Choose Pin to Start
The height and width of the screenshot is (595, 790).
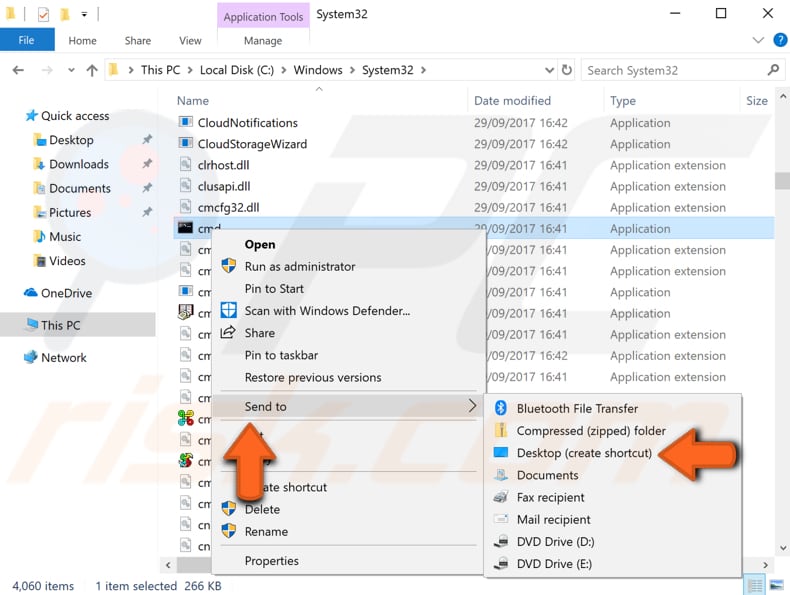pos(274,289)
